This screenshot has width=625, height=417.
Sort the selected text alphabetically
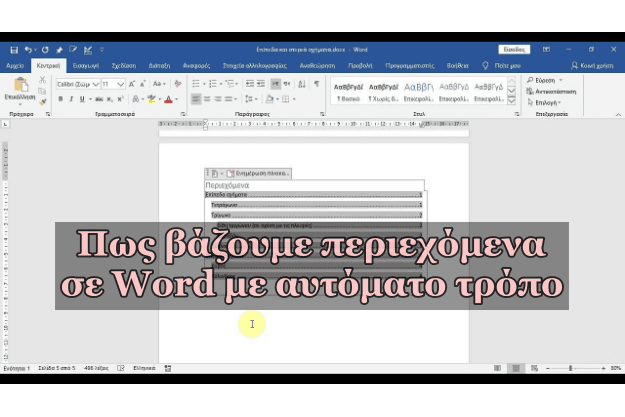(x=302, y=84)
